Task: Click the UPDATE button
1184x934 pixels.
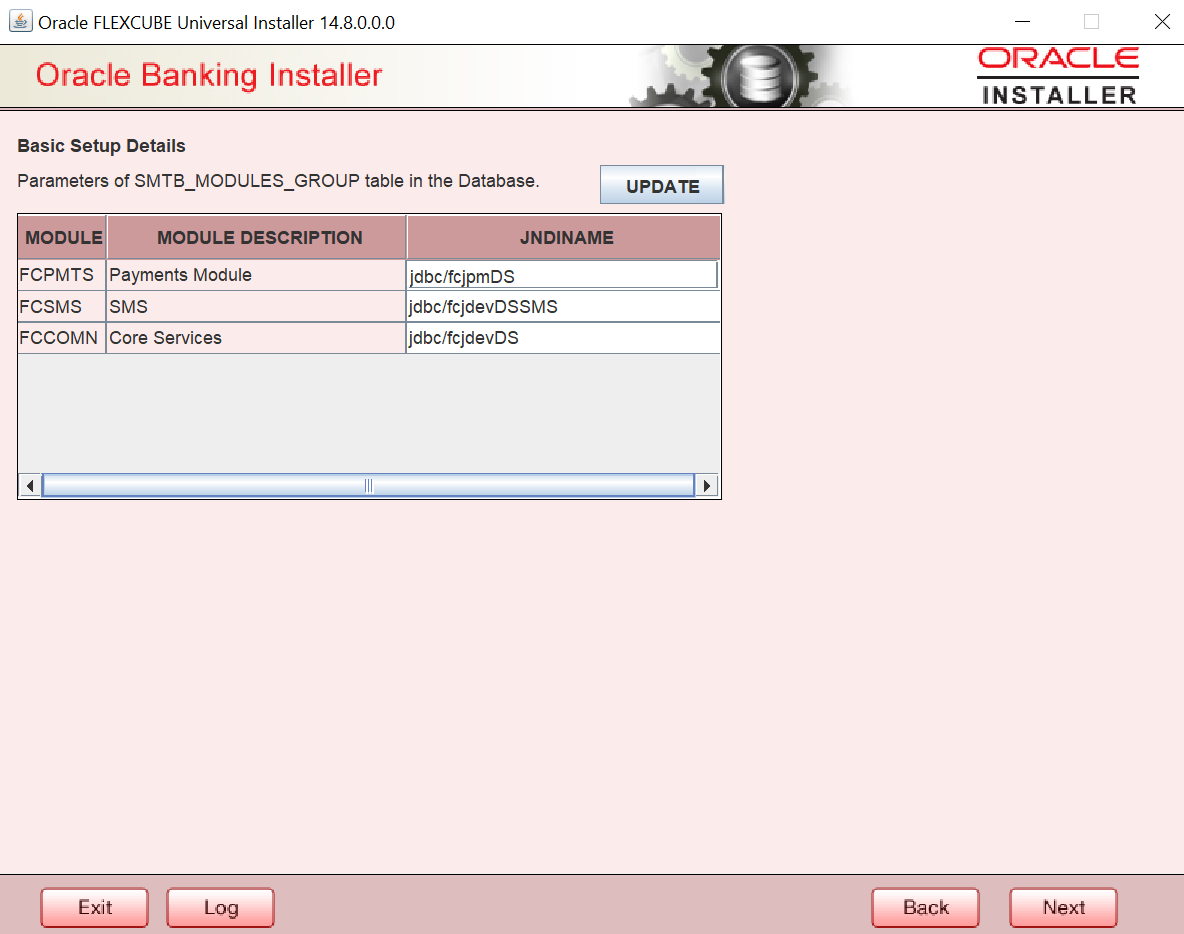Action: pyautogui.click(x=661, y=185)
